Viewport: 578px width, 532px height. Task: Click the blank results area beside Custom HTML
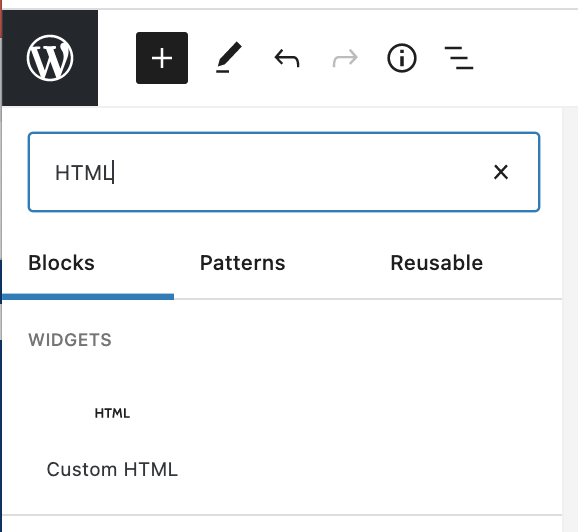coord(369,439)
